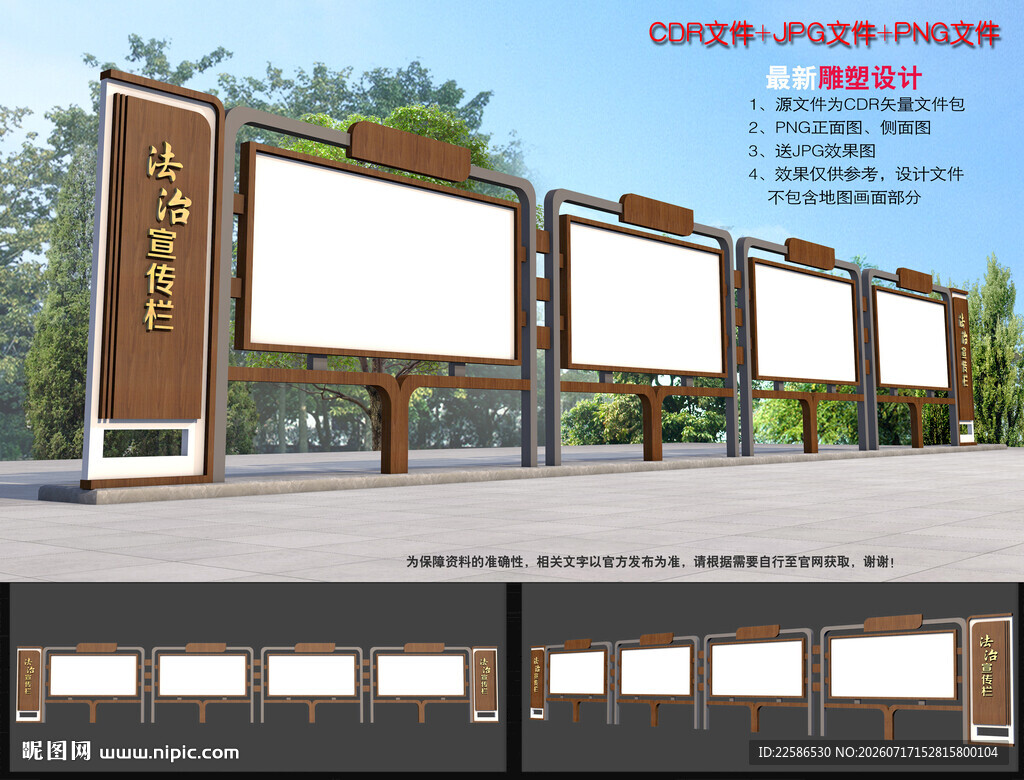Click the largest blank white display panel
Screen dimensions: 1024x780
tap(381, 257)
